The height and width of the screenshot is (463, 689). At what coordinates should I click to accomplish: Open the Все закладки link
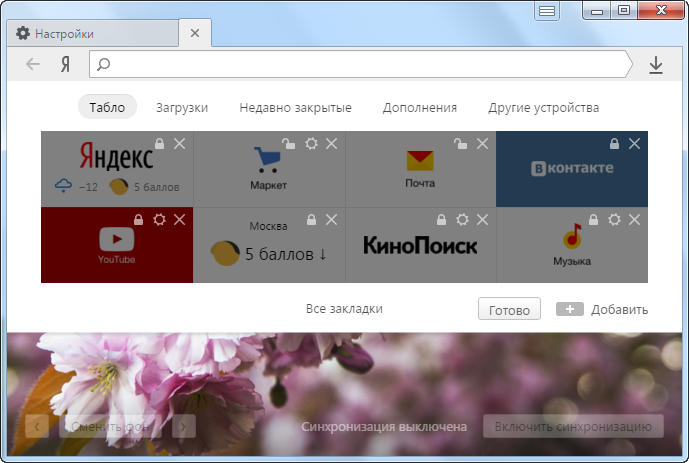(x=344, y=309)
